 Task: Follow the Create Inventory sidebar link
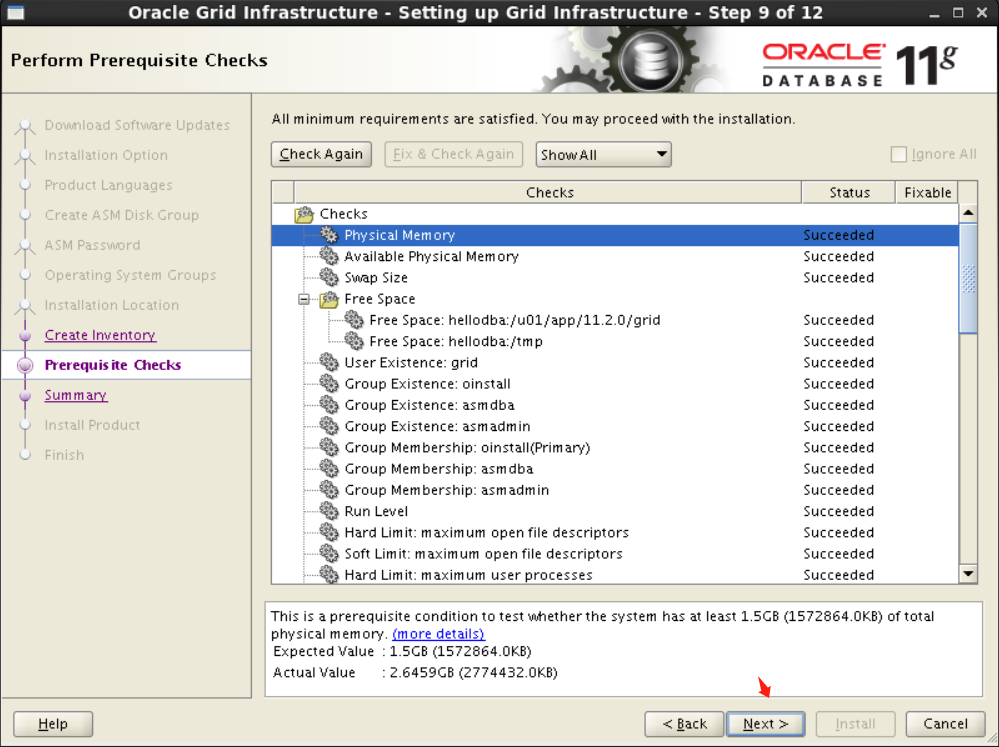pos(99,335)
